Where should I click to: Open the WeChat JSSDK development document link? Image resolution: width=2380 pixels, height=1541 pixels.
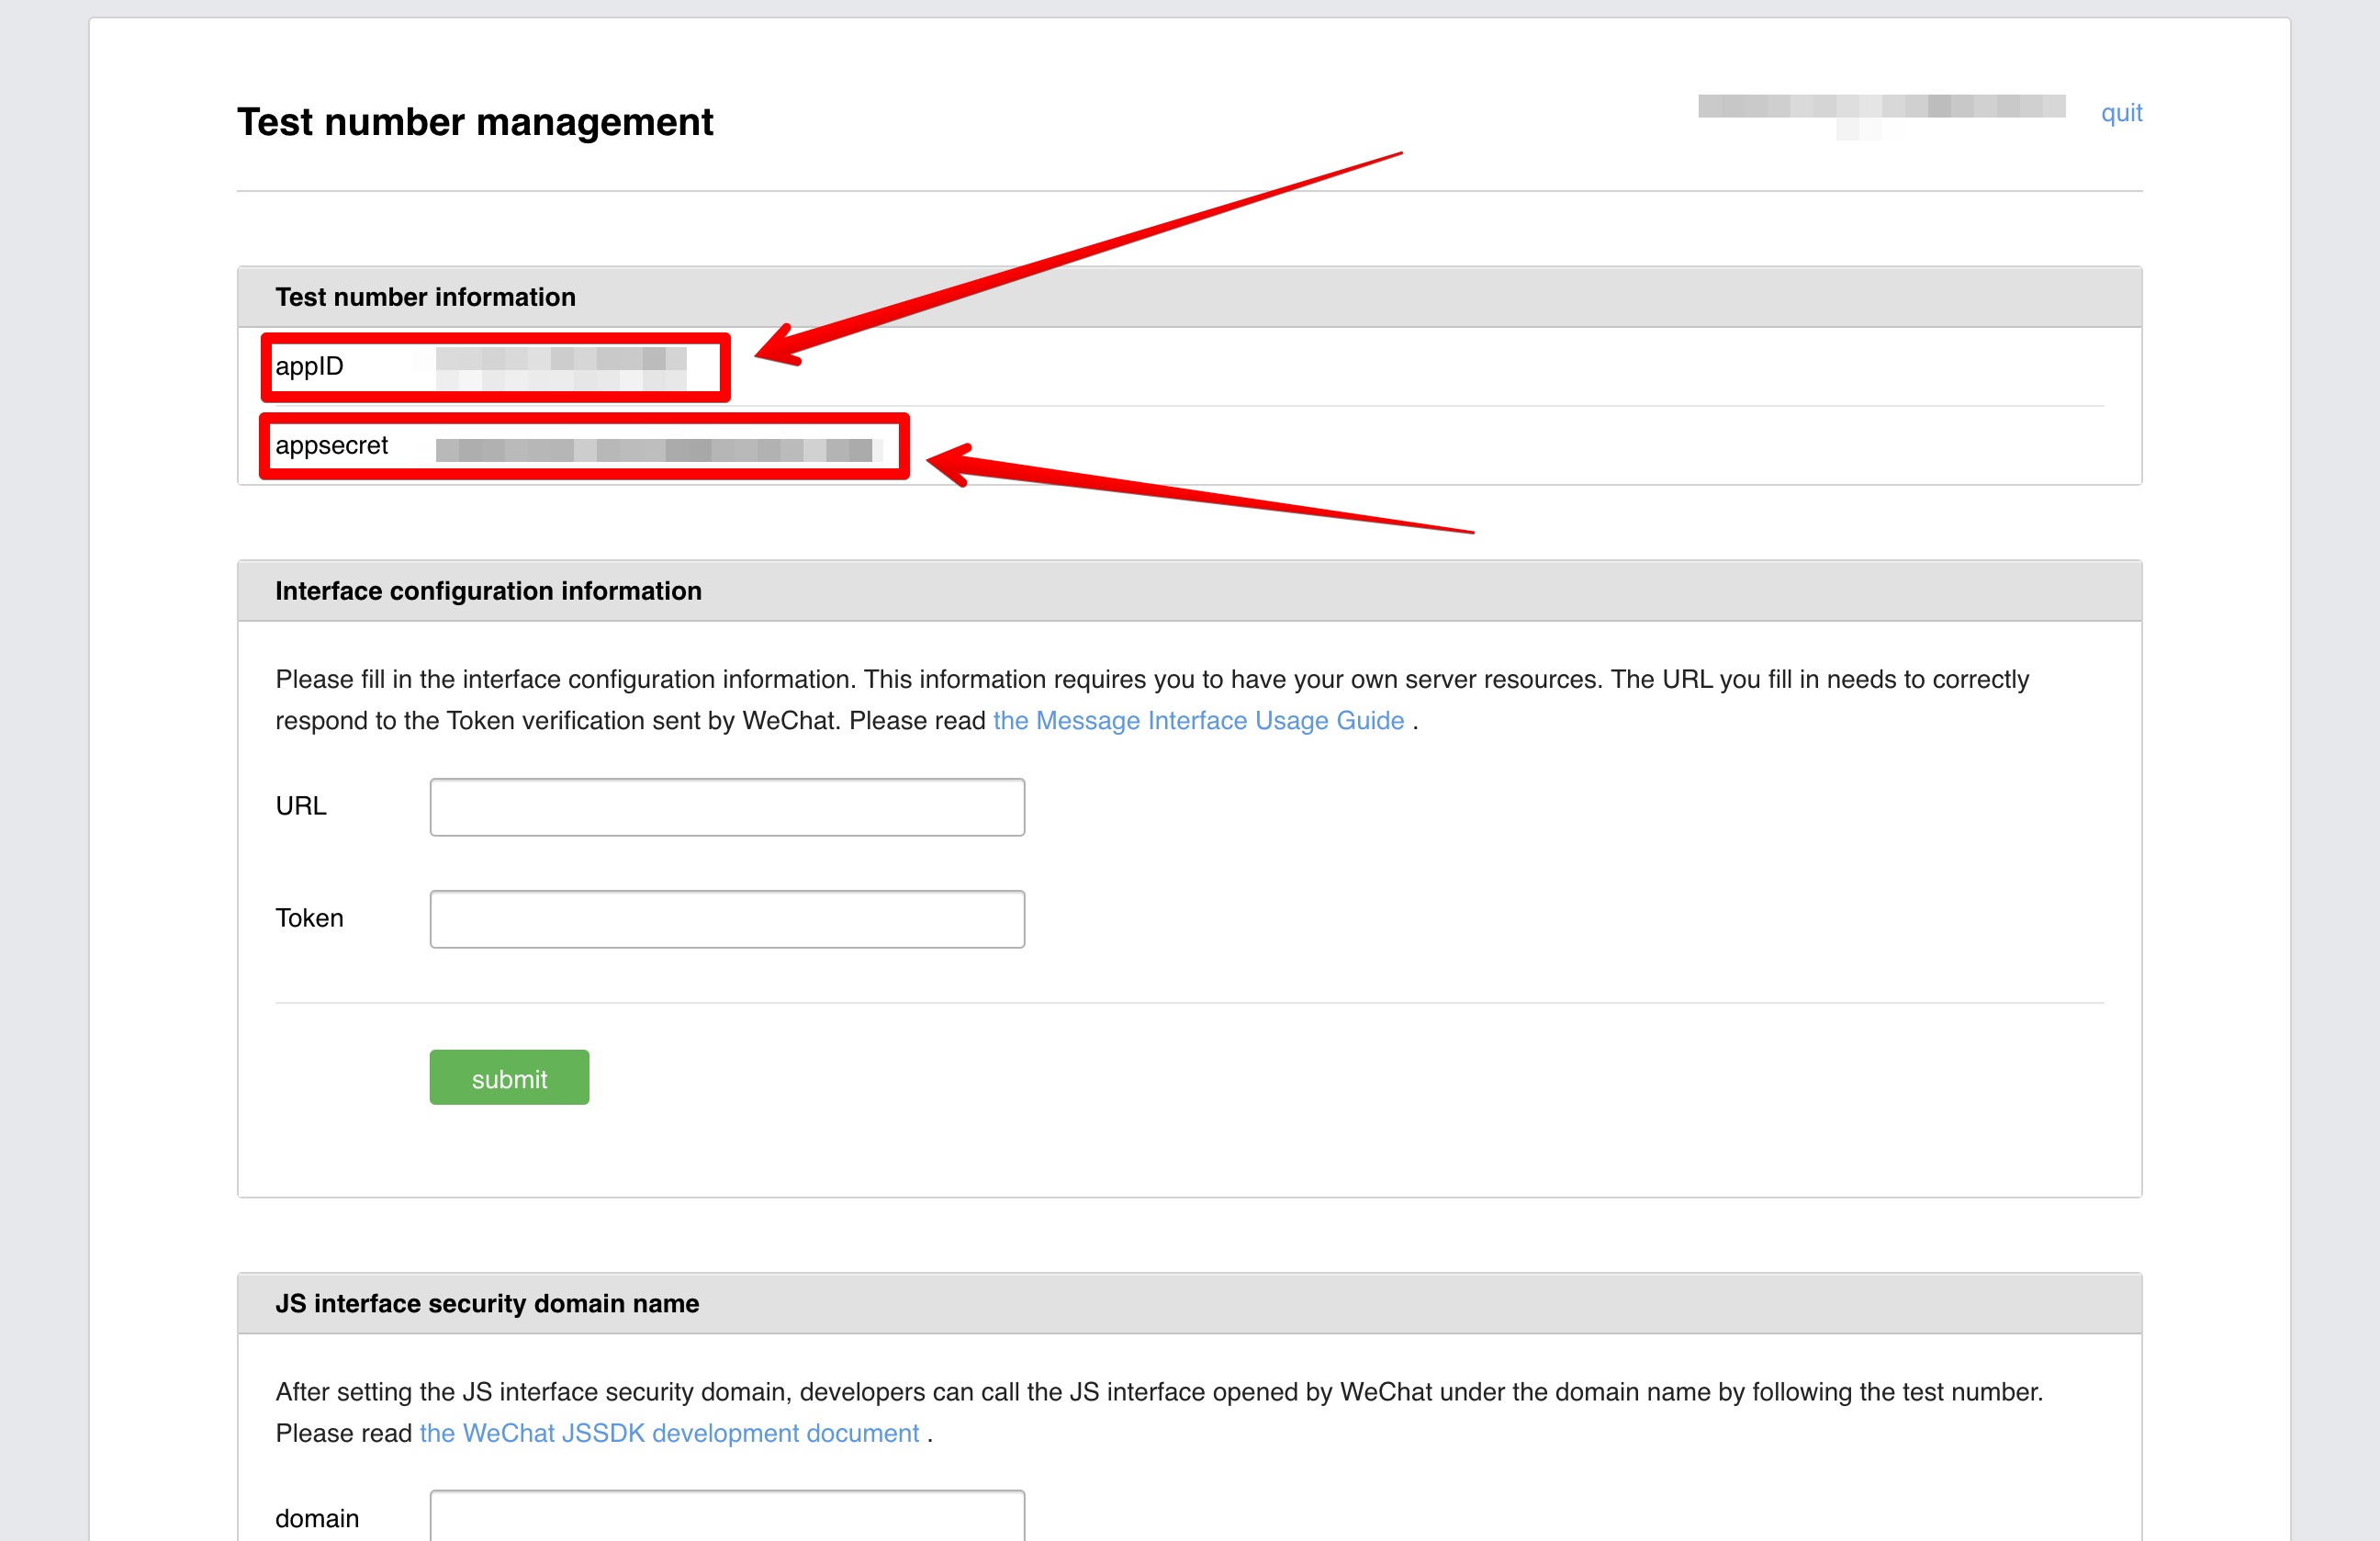pos(669,1432)
